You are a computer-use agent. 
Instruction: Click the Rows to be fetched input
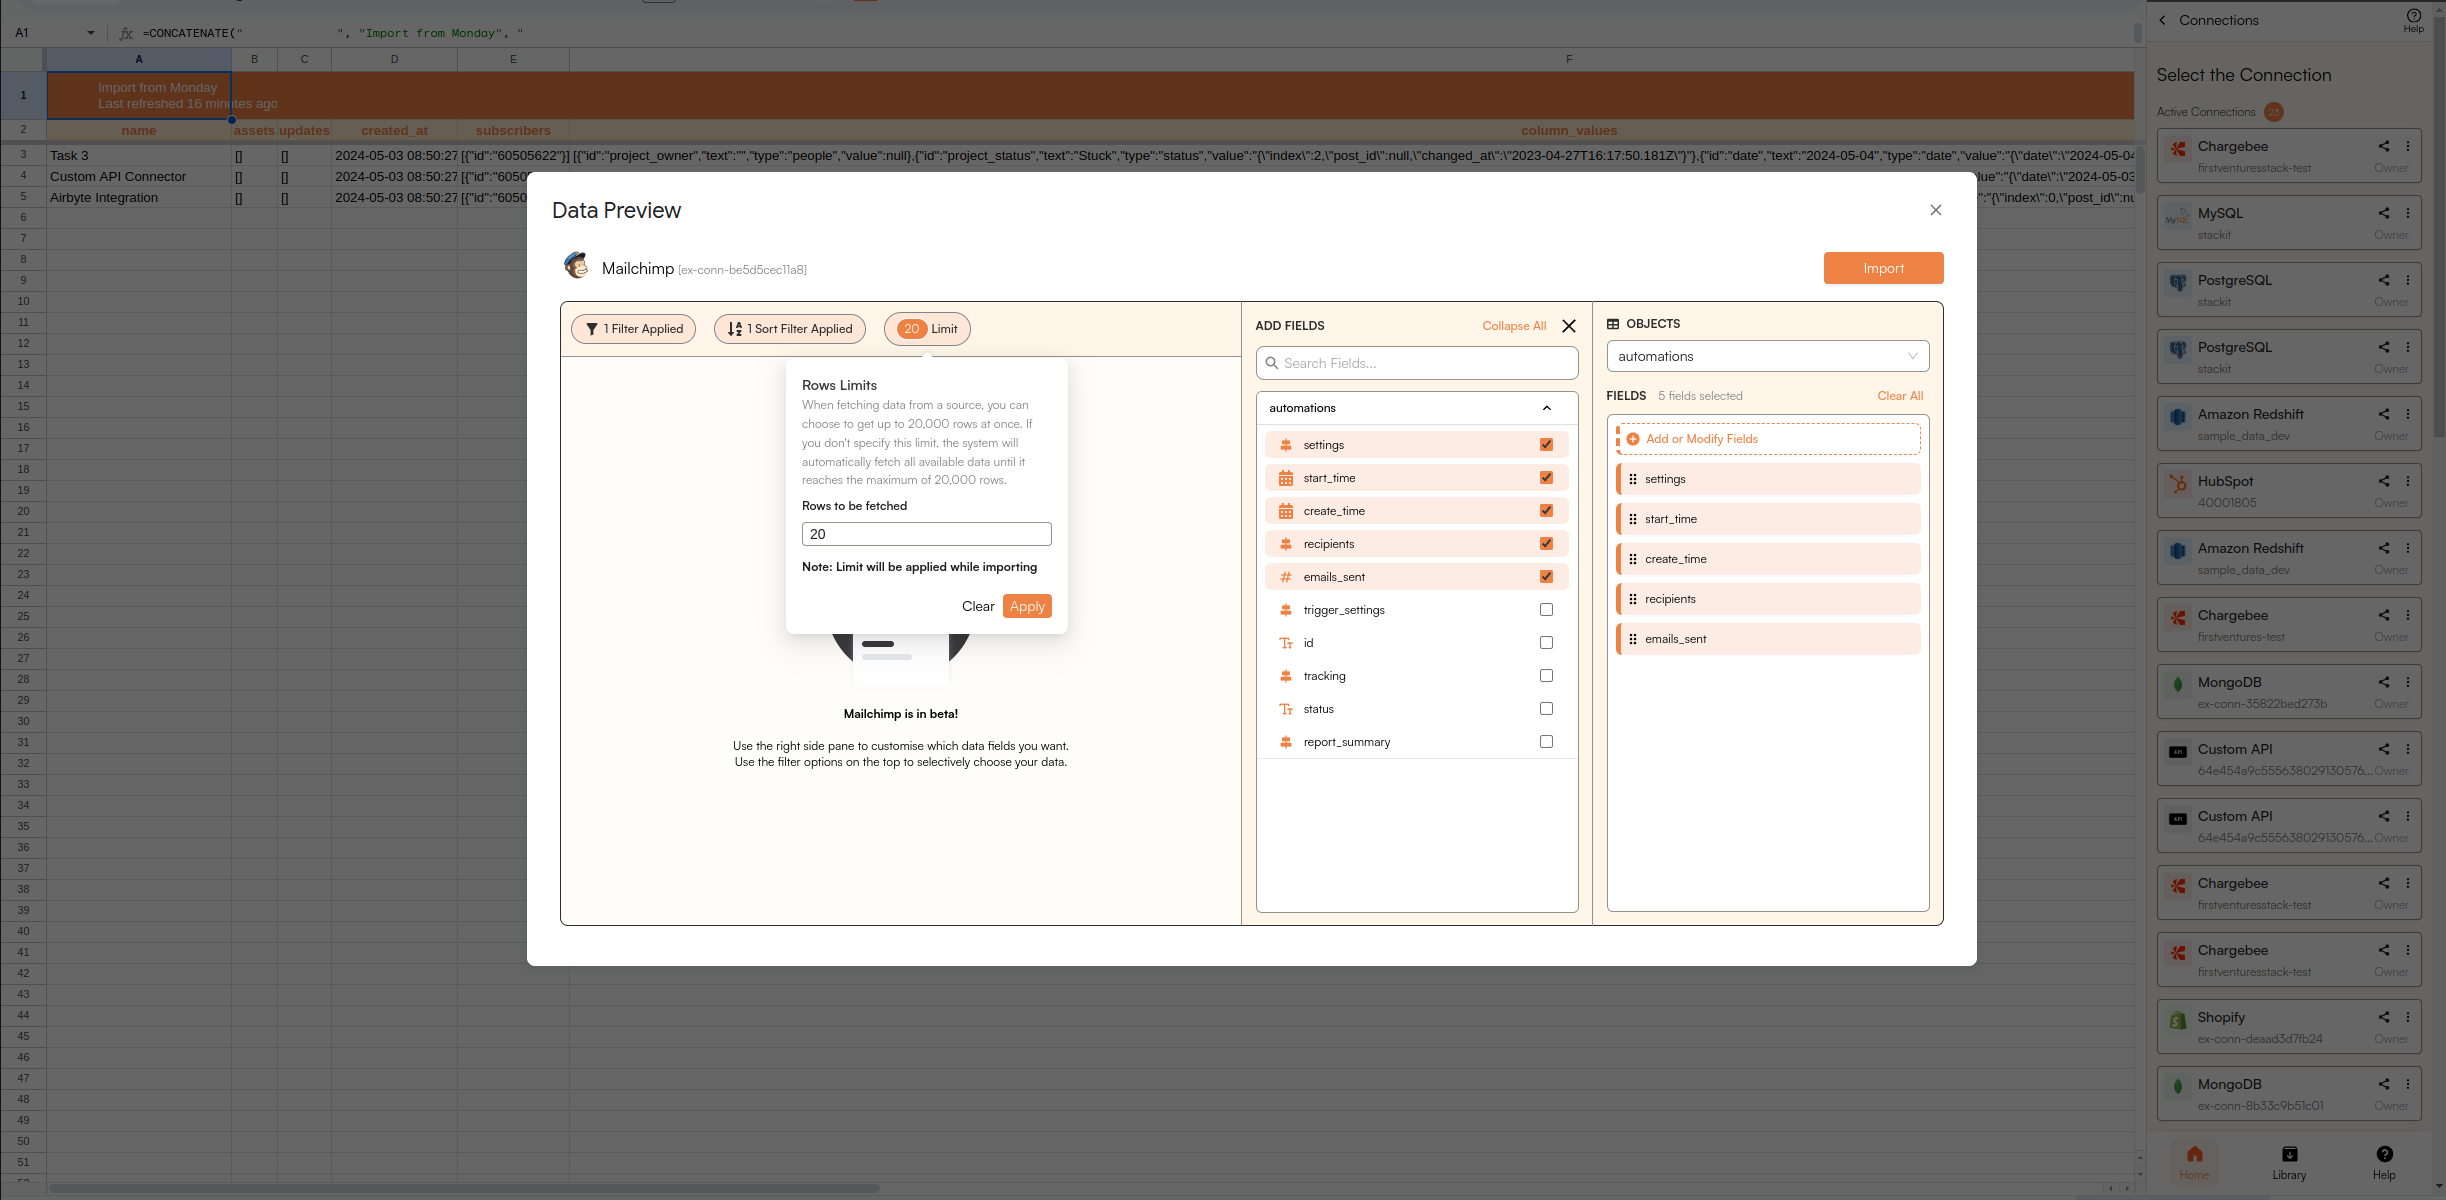click(926, 534)
